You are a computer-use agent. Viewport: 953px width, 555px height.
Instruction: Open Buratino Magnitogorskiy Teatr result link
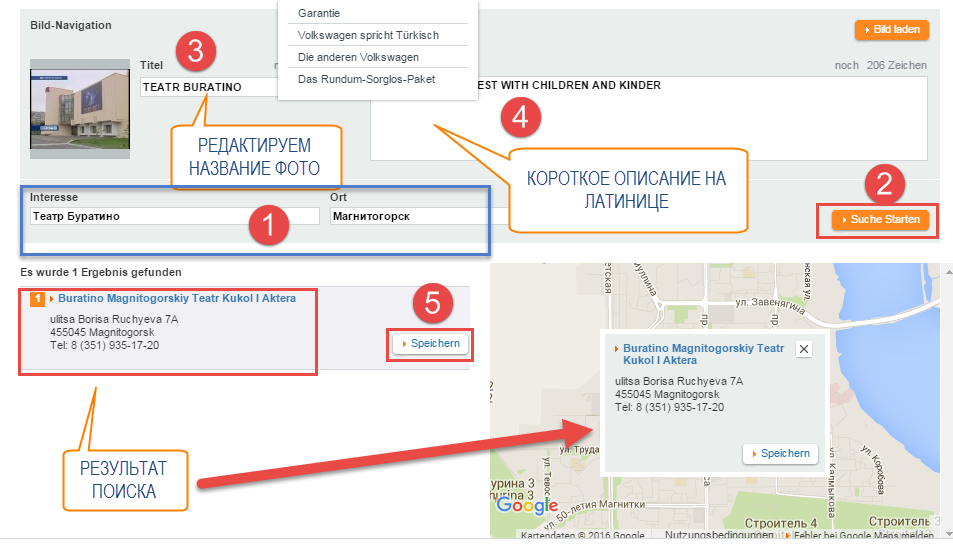pos(184,298)
